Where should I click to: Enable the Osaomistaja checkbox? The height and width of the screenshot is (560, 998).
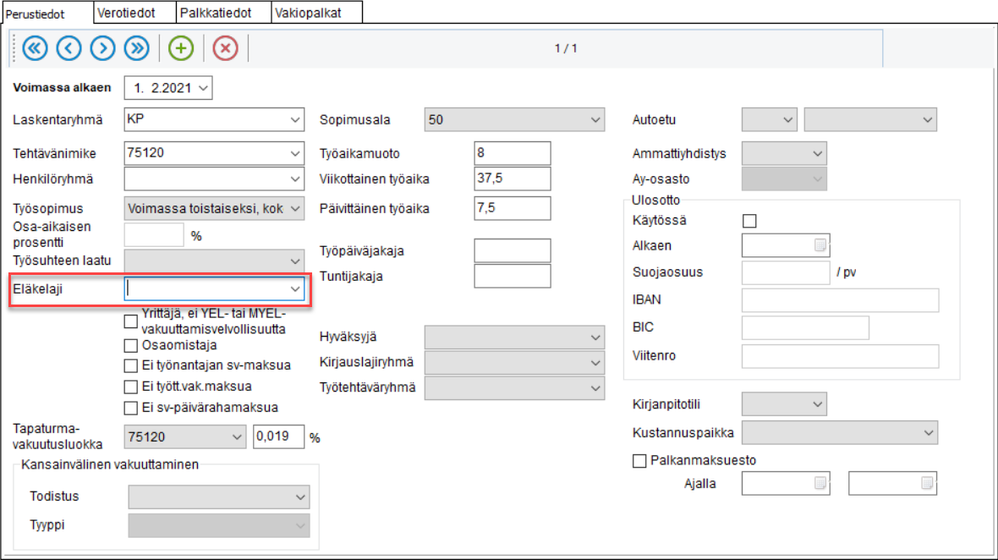tap(130, 346)
